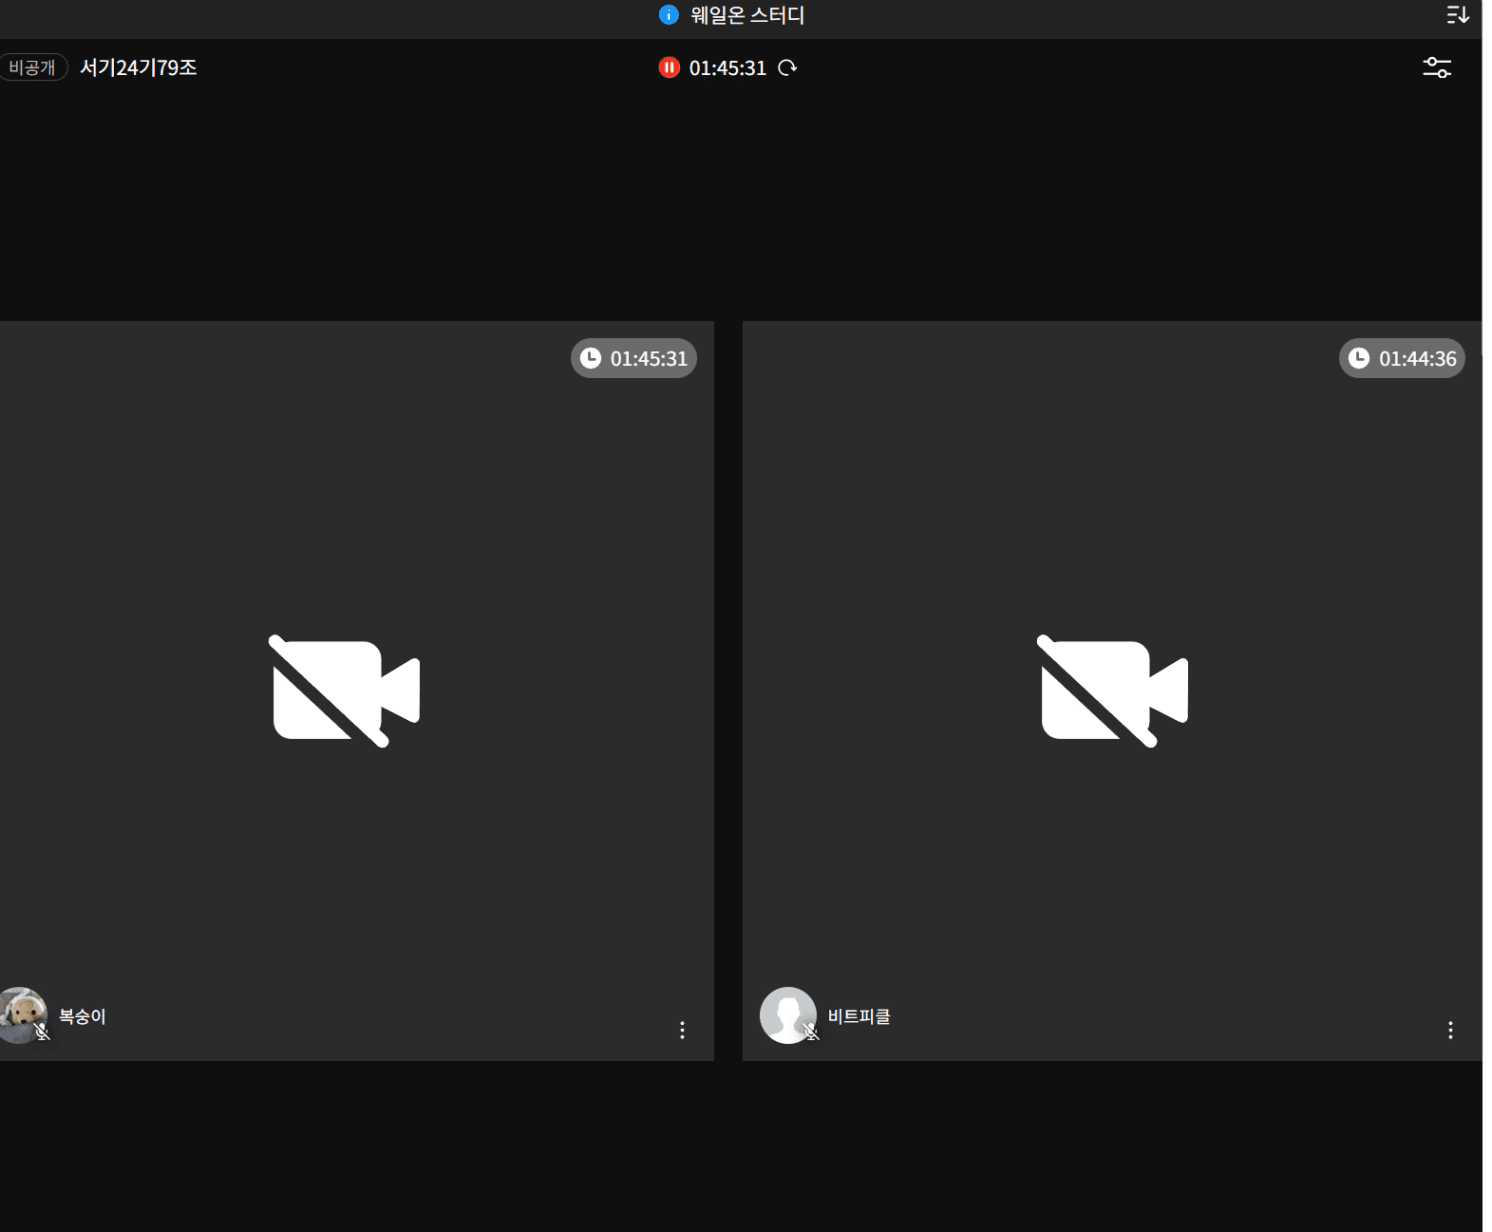Select the room name 서기24기79조

(138, 68)
